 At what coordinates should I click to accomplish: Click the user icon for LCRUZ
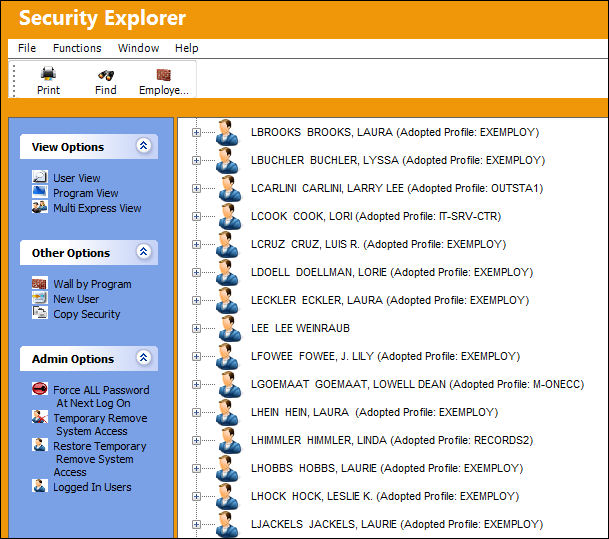[228, 245]
